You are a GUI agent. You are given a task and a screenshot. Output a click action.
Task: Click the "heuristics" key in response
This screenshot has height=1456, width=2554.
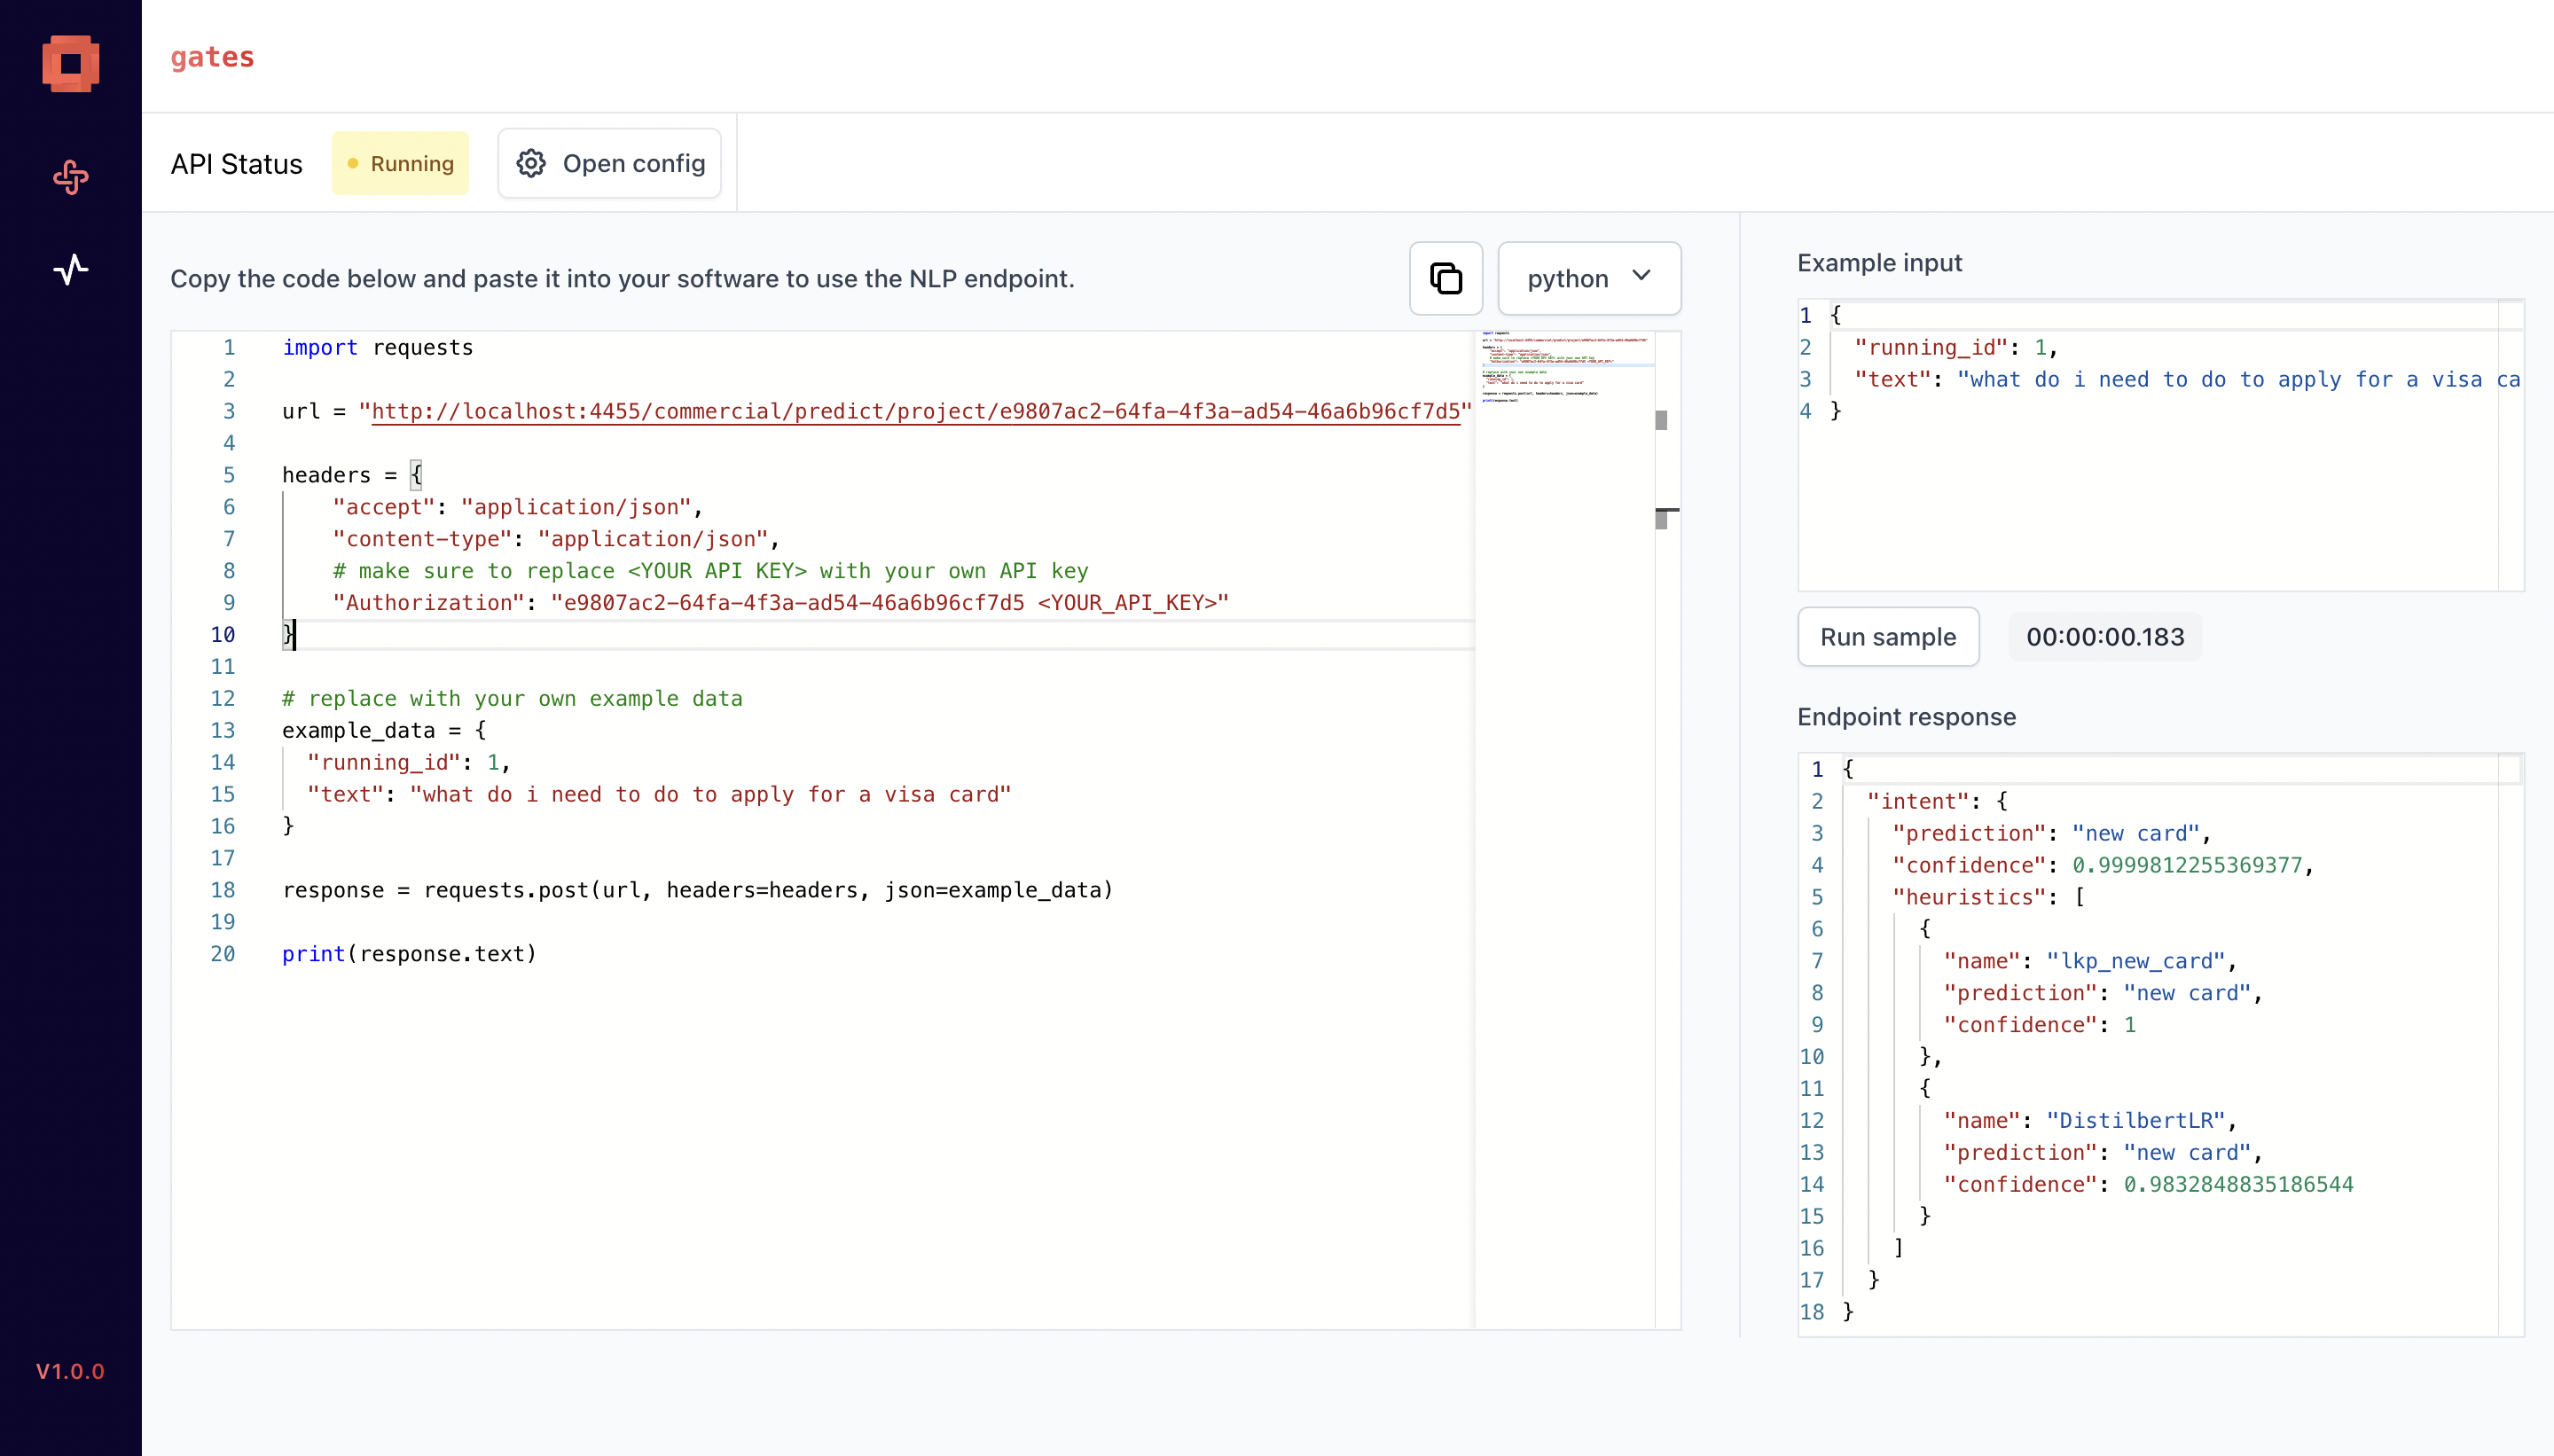pyautogui.click(x=1969, y=897)
